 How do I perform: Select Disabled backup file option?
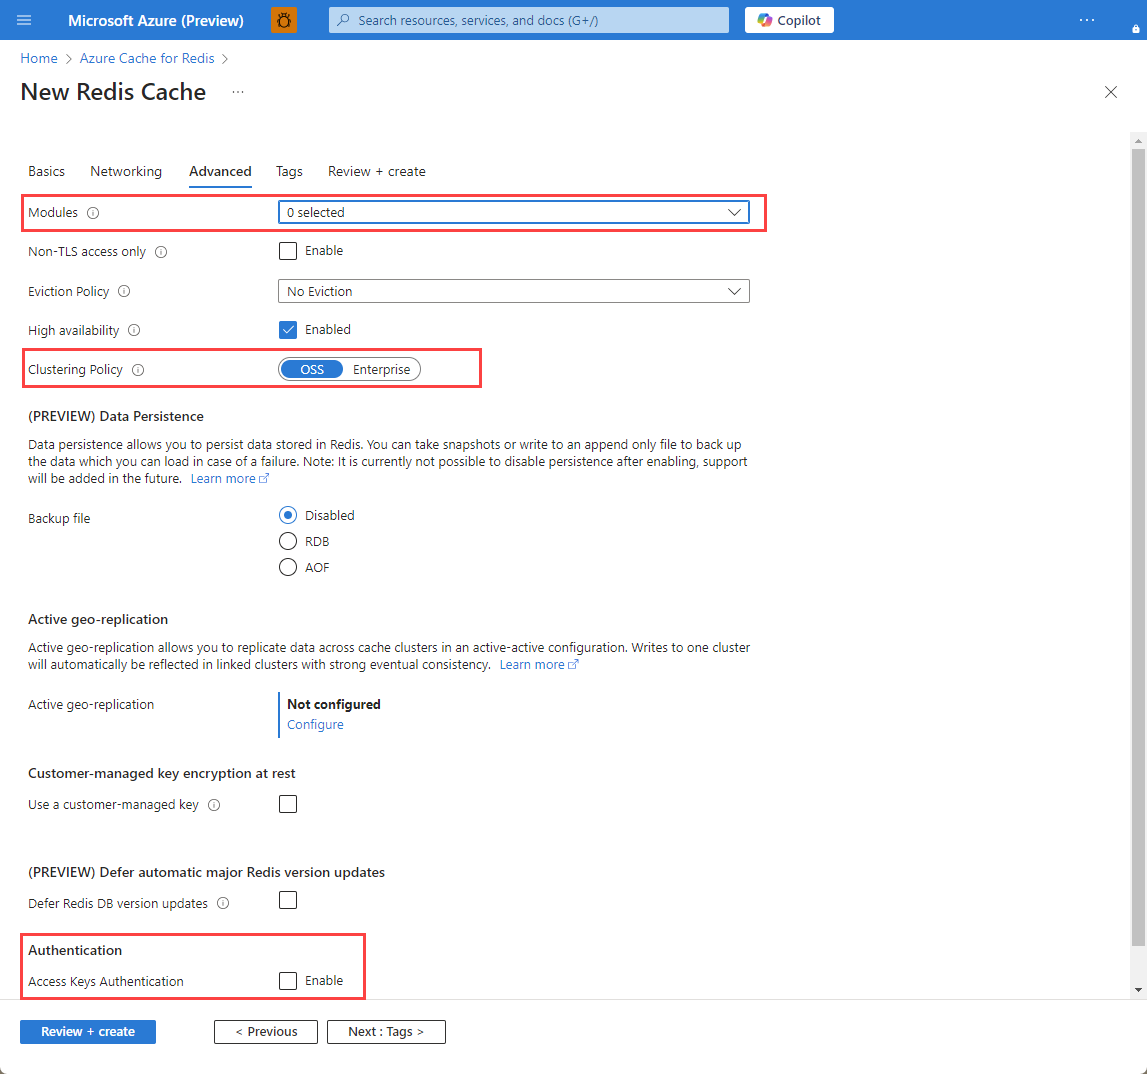tap(288, 515)
